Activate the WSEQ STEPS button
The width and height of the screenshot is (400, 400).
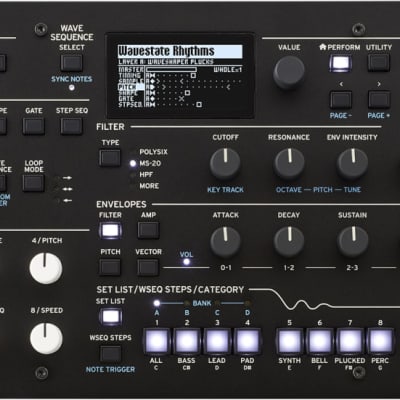coord(110,354)
